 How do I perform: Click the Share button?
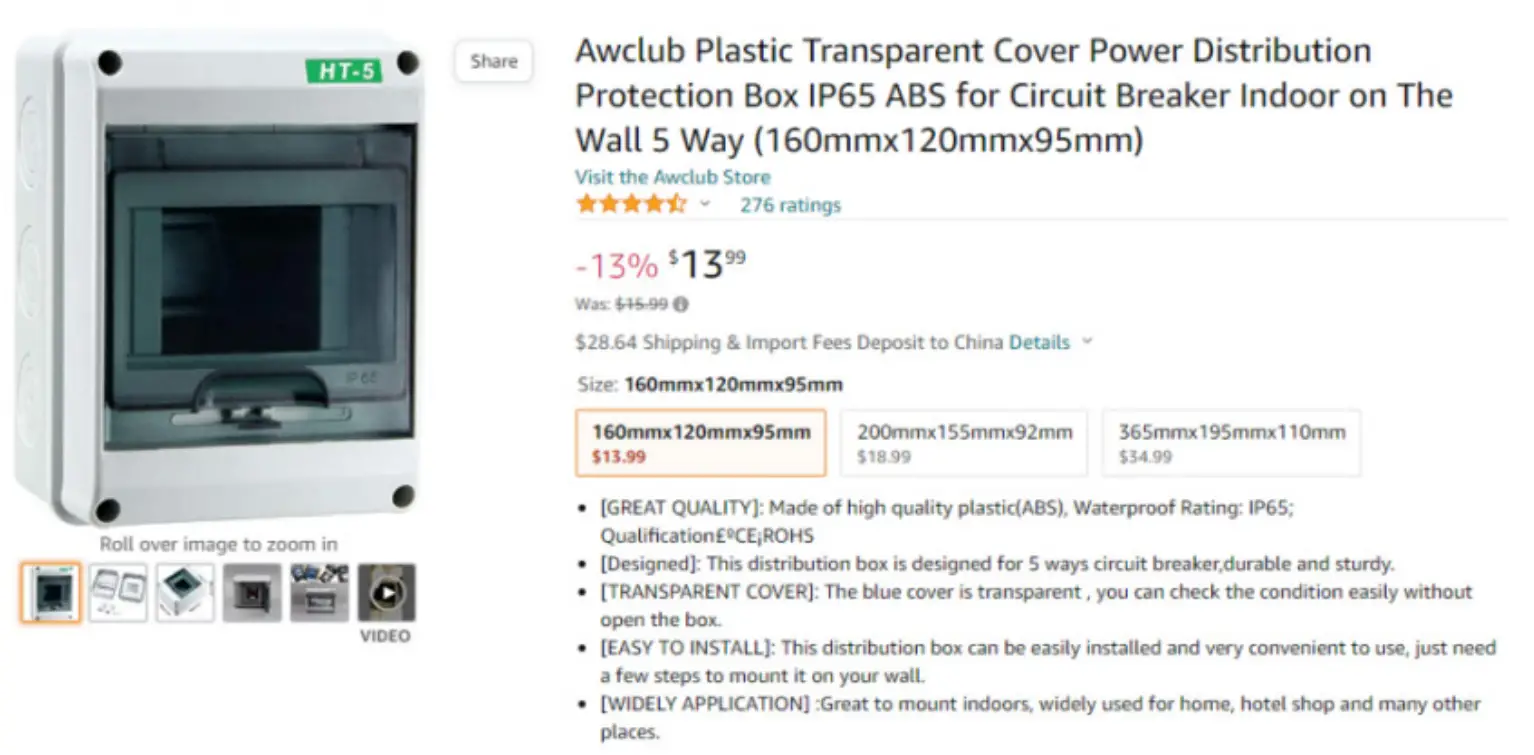494,61
